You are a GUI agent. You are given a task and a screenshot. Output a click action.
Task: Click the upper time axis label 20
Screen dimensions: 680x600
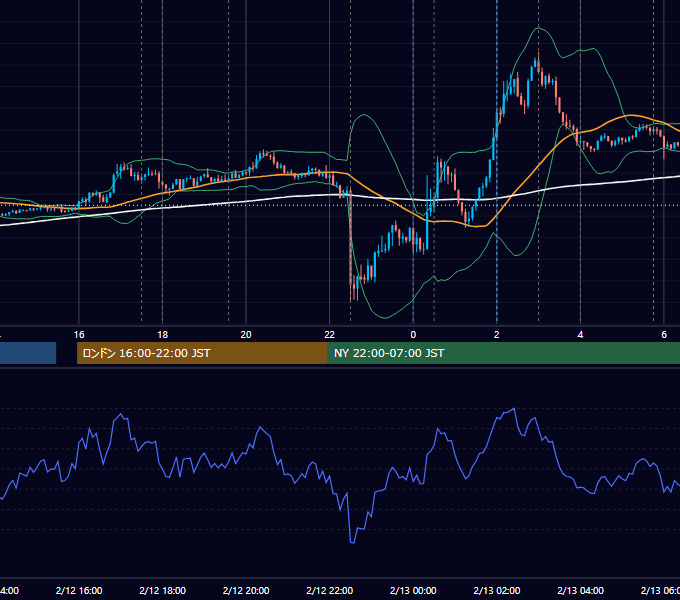[x=246, y=335]
